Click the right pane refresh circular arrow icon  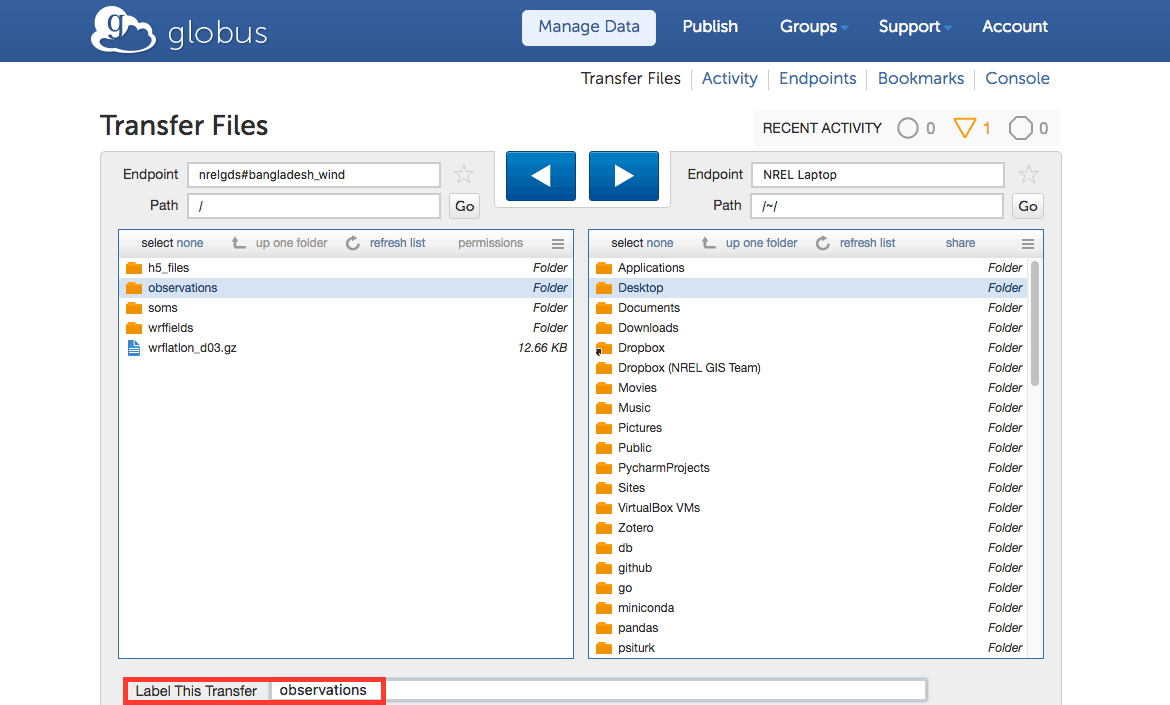[x=823, y=243]
